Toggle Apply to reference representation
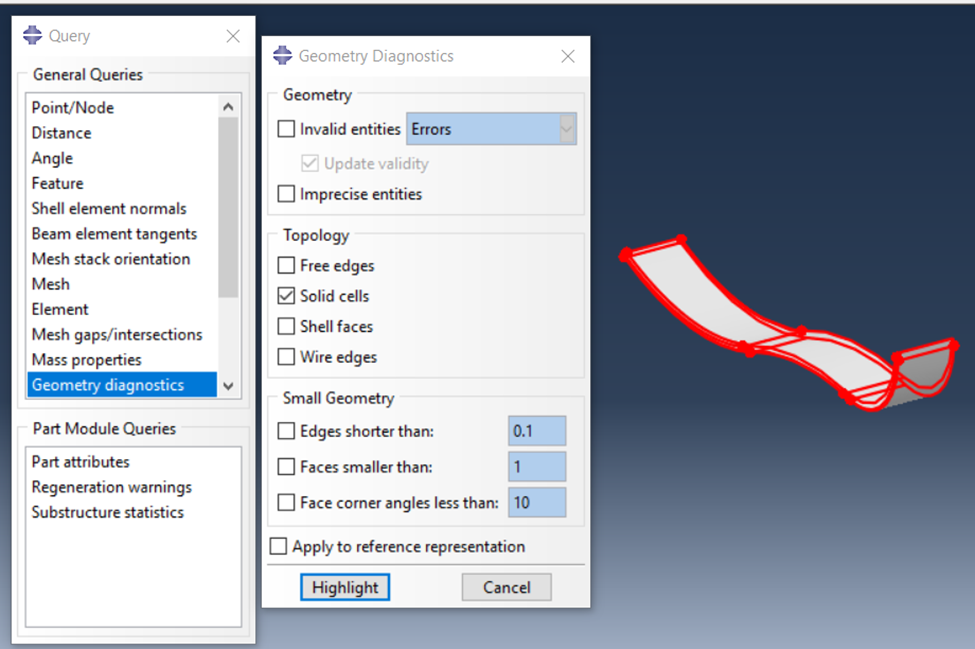The width and height of the screenshot is (975, 649). (279, 546)
